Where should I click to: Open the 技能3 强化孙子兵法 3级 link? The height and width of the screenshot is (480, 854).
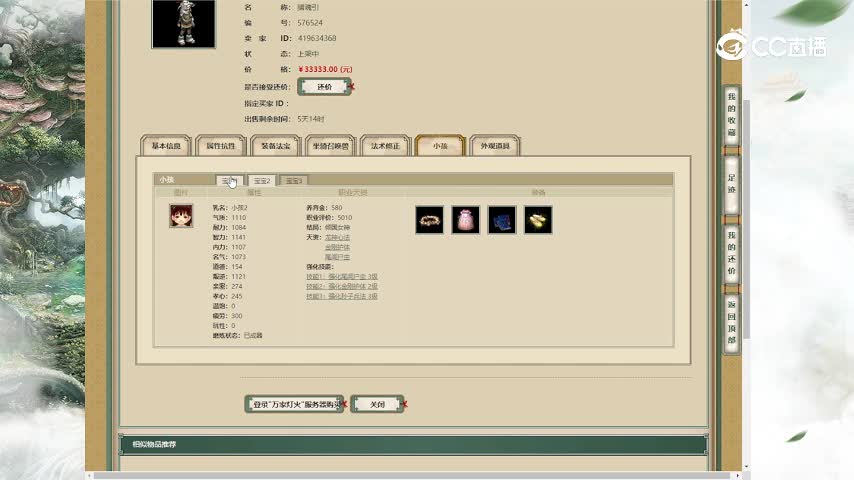click(342, 296)
